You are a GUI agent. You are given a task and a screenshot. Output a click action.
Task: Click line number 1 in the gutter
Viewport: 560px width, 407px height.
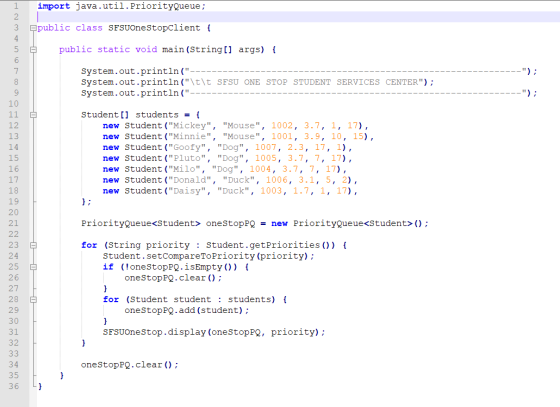click(x=16, y=6)
